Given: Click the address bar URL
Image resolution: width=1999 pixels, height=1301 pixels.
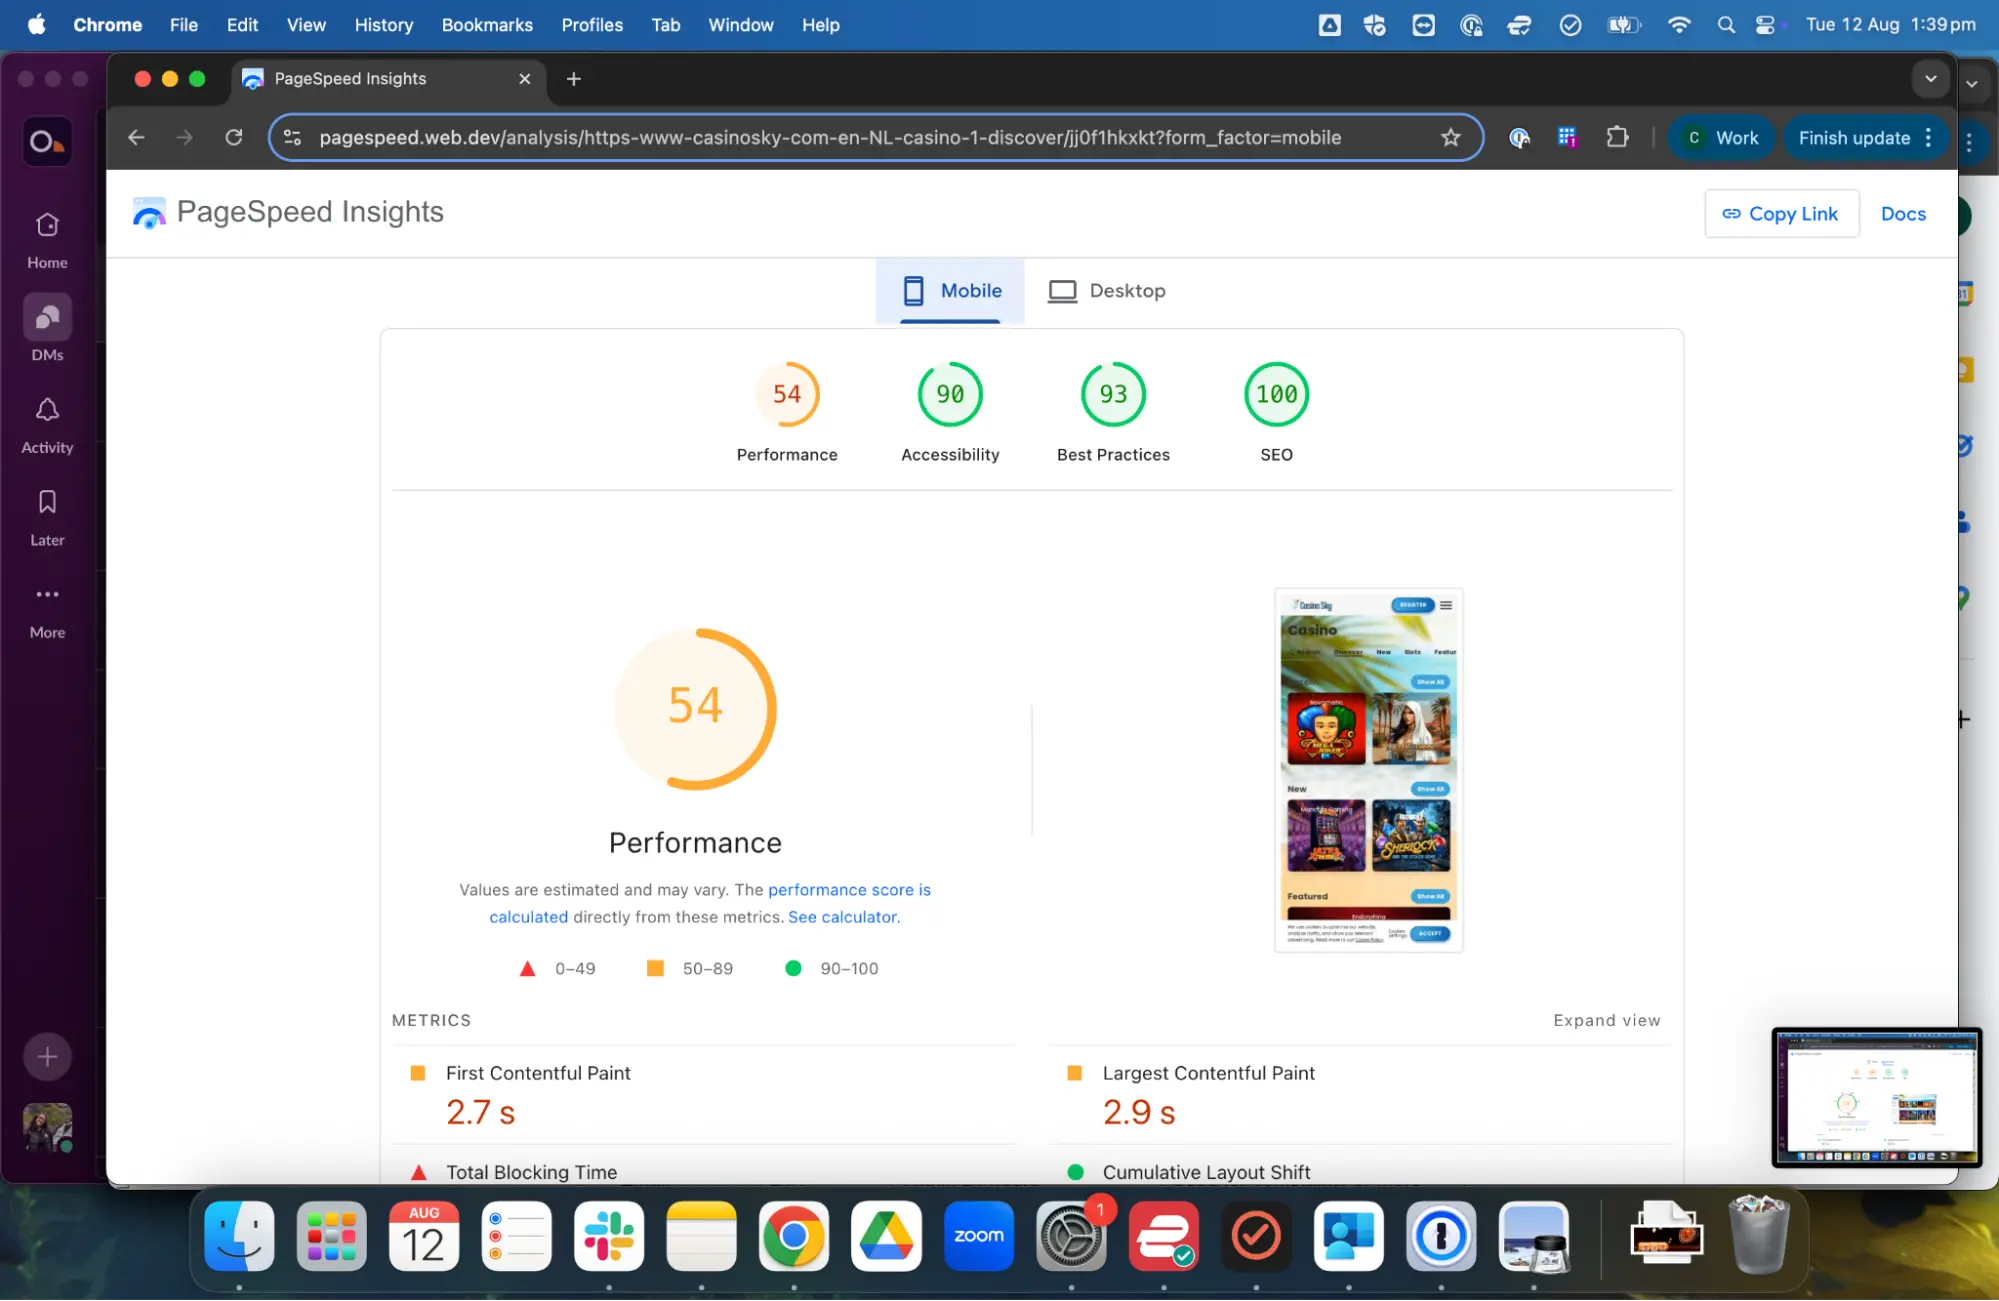Looking at the screenshot, I should [830, 138].
